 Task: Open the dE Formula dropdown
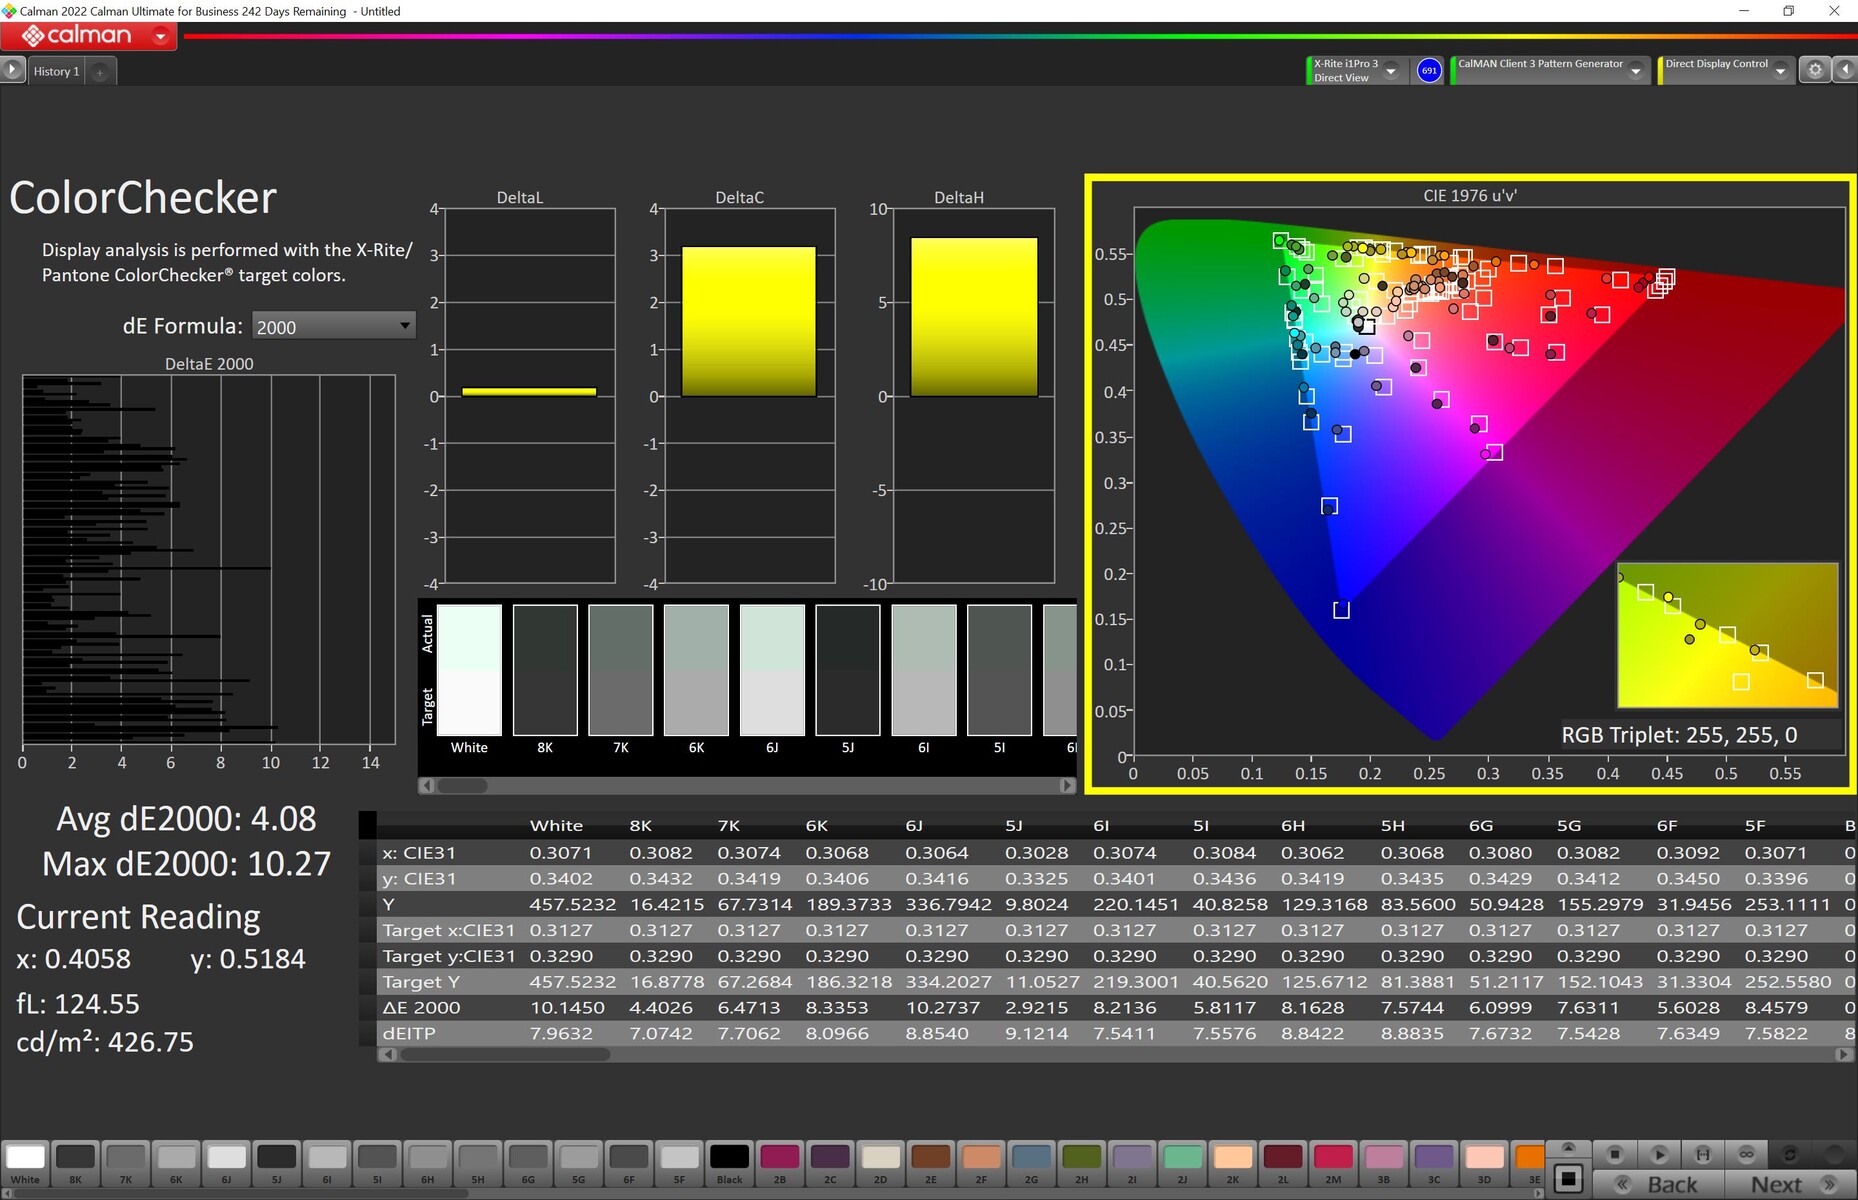[333, 326]
